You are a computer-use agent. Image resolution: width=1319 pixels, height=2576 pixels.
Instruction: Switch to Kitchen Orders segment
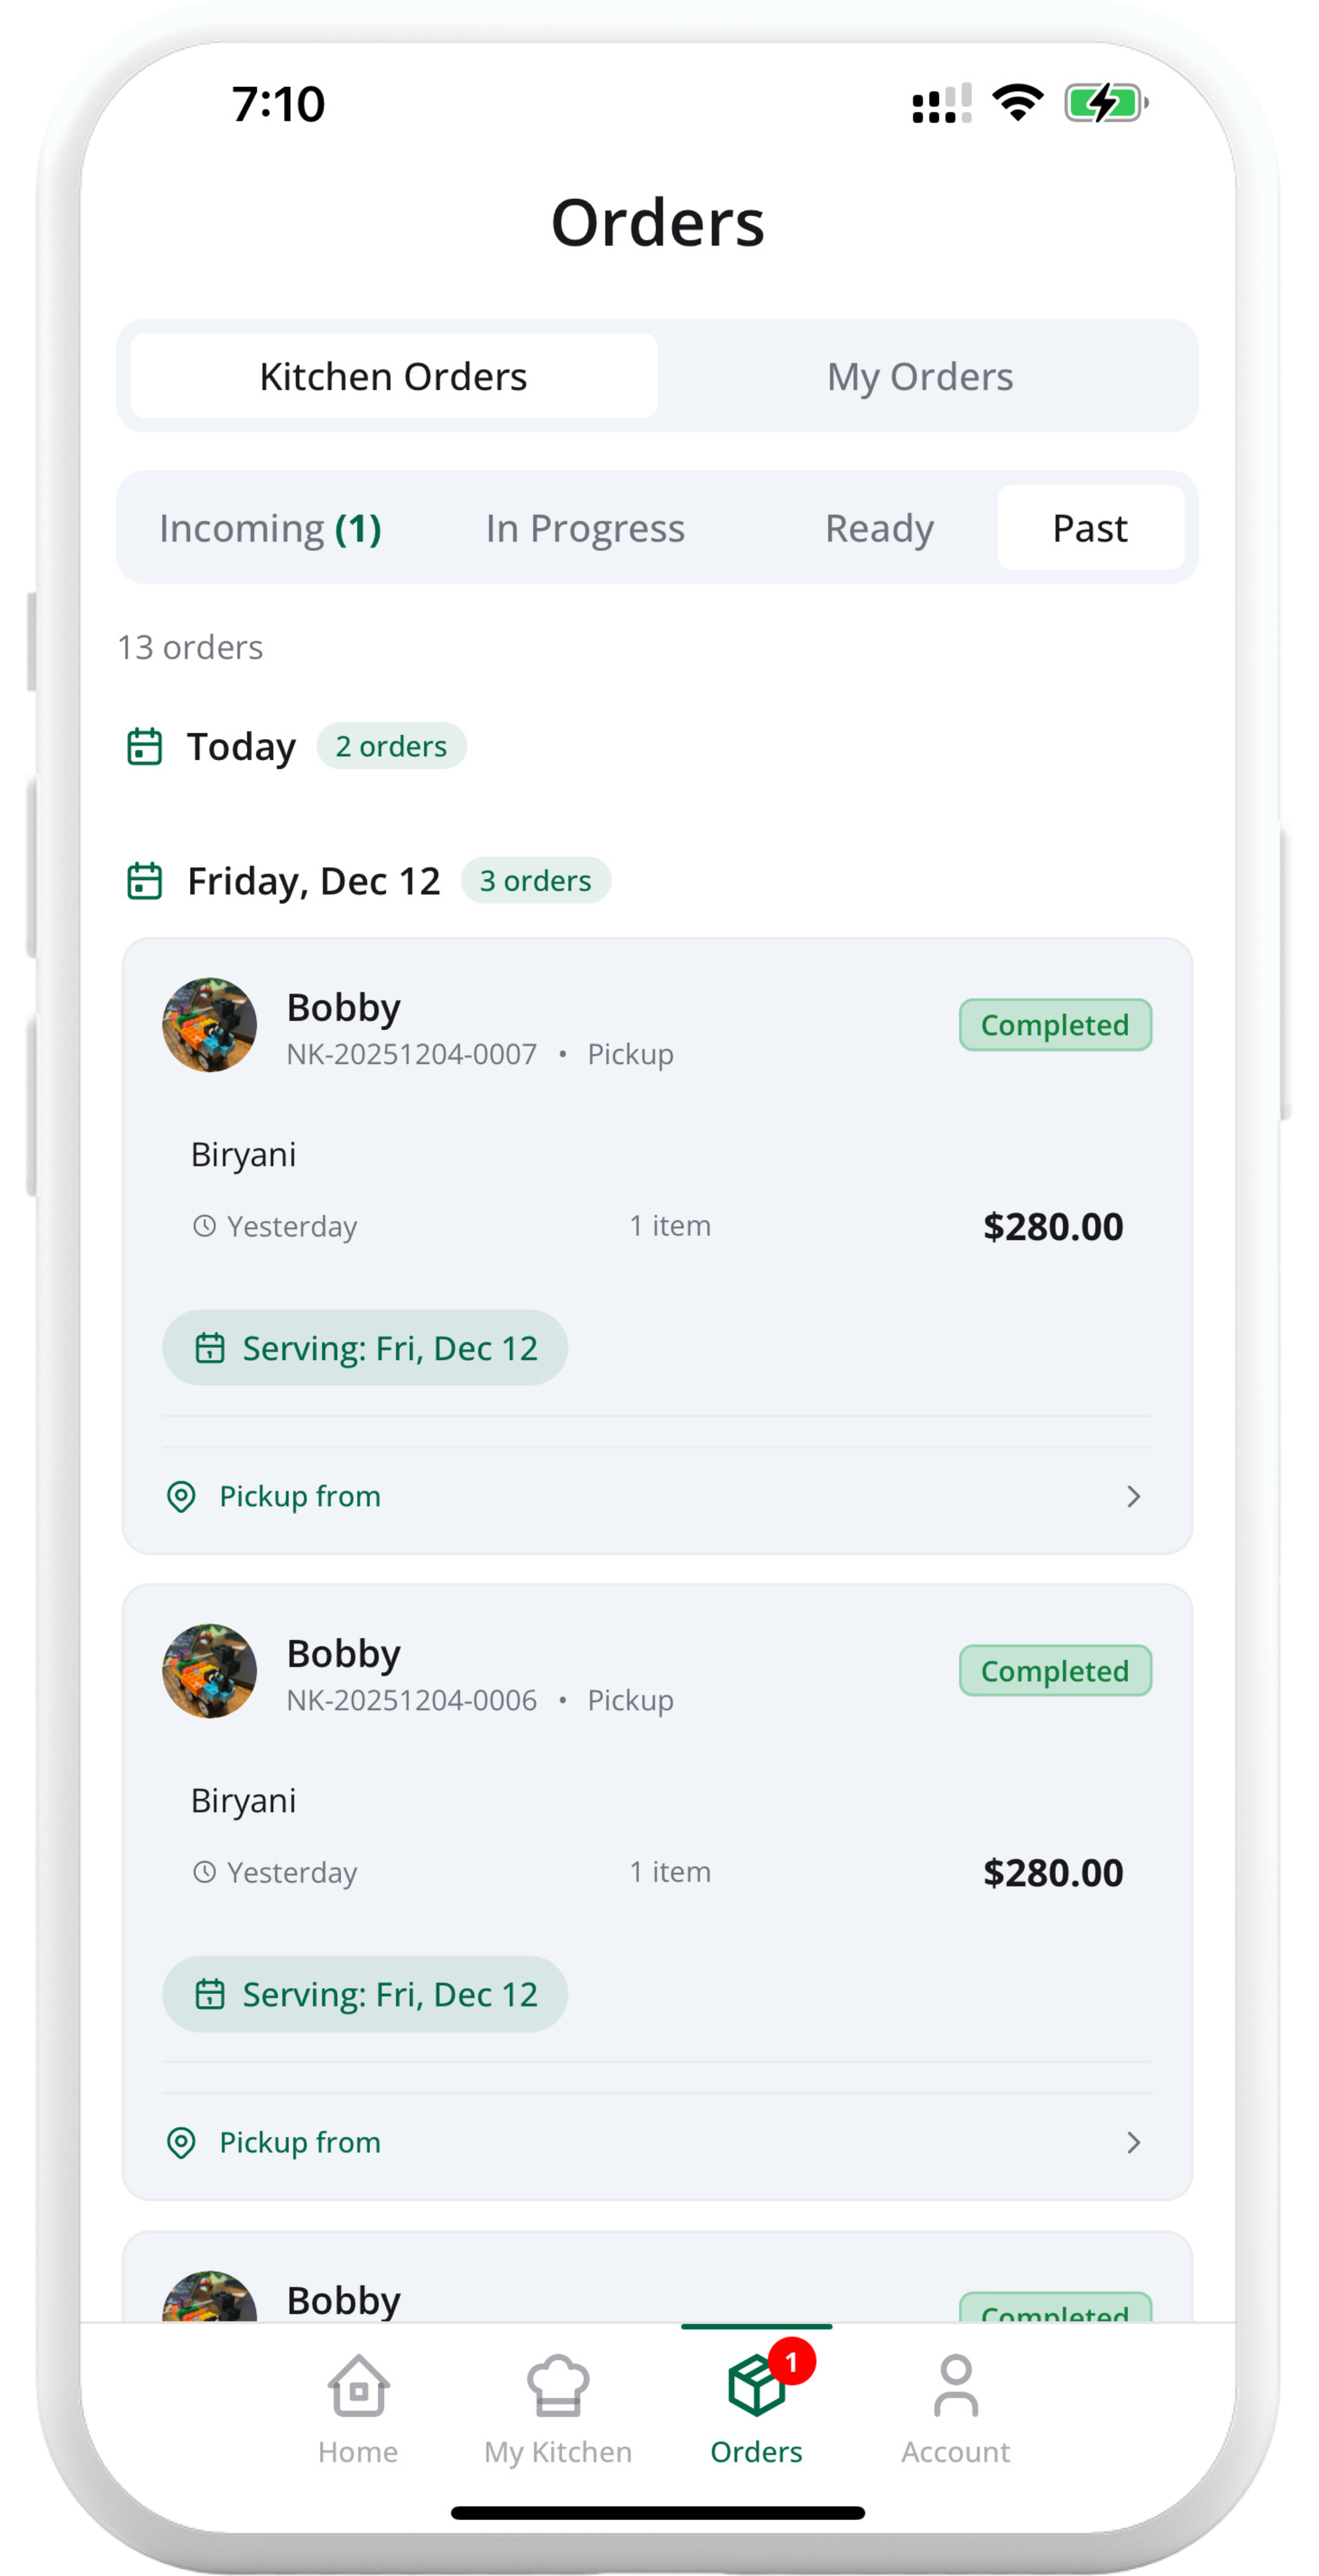[393, 377]
